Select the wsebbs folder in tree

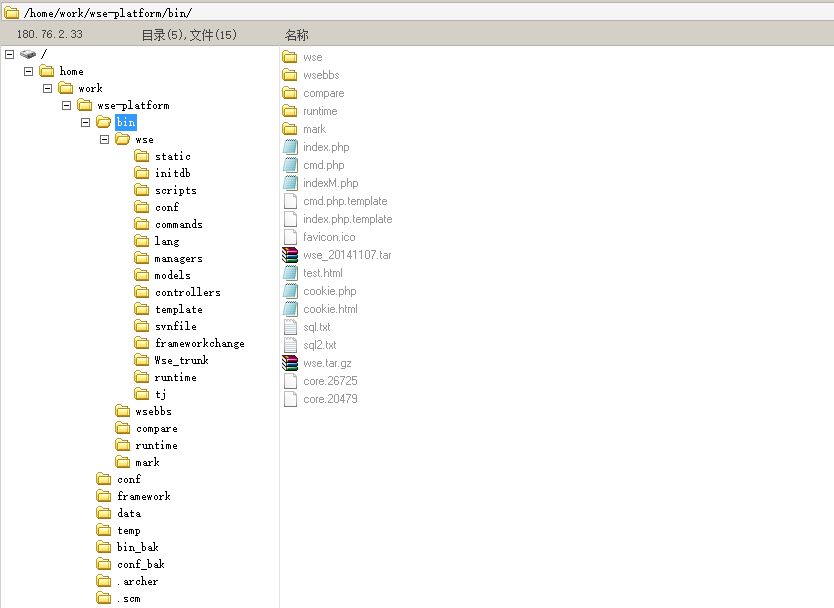click(x=154, y=412)
